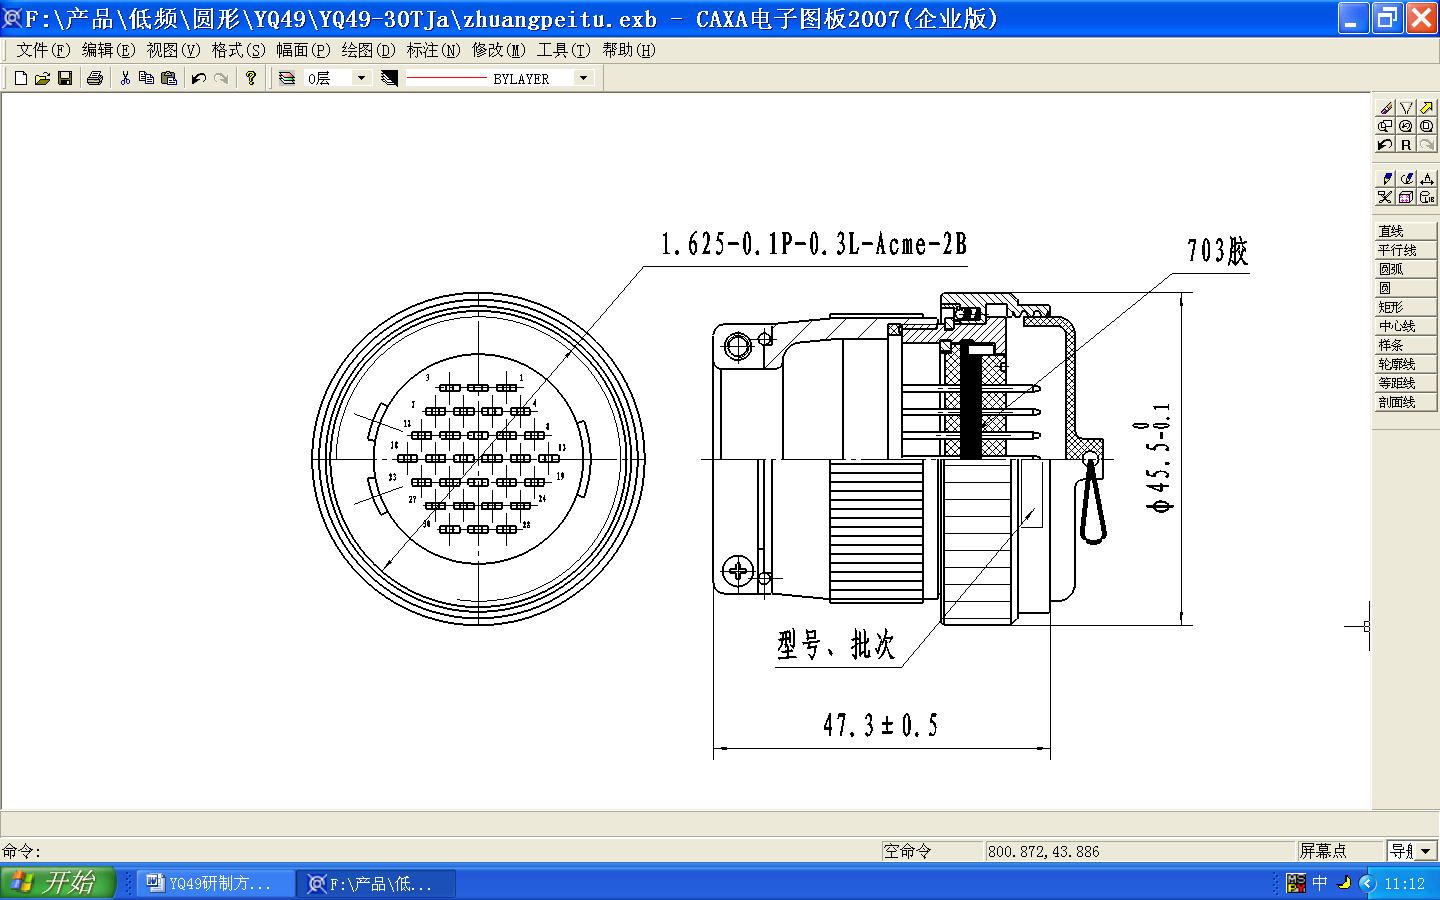This screenshot has height=900, width=1440.
Task: Click the 矩形 rectangle button
Action: click(x=1405, y=307)
